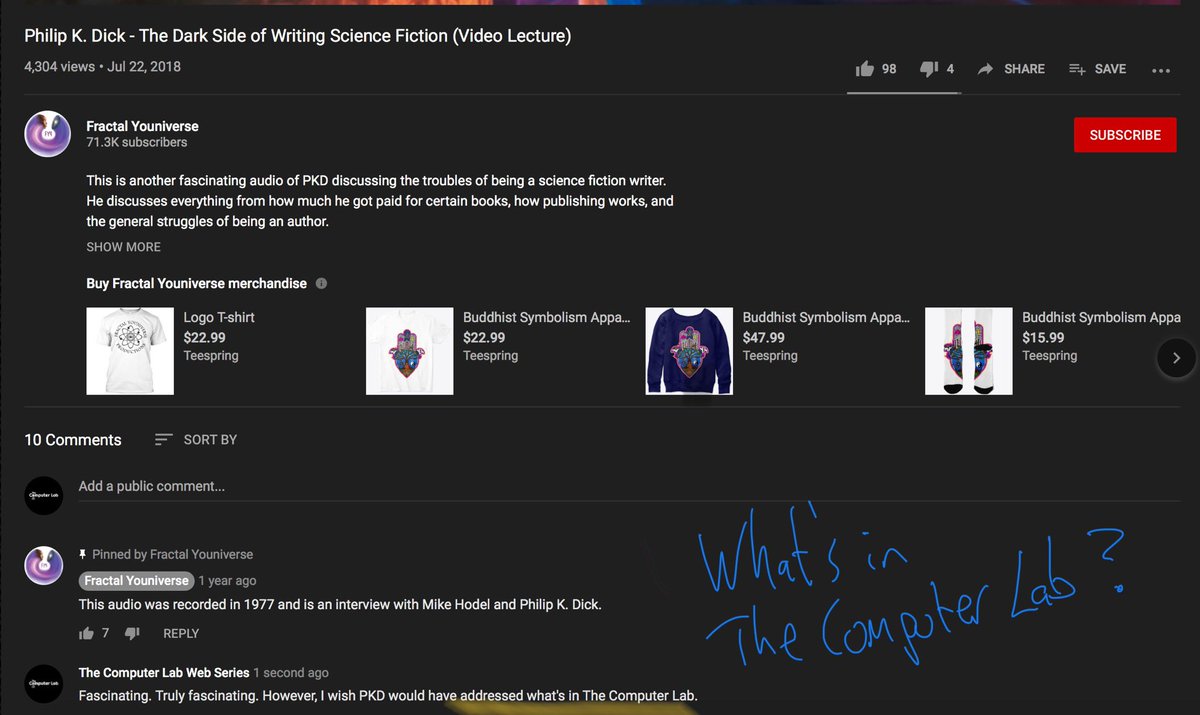Click Computer Lab avatar on newest comment
Image resolution: width=1200 pixels, height=715 pixels.
[x=44, y=682]
